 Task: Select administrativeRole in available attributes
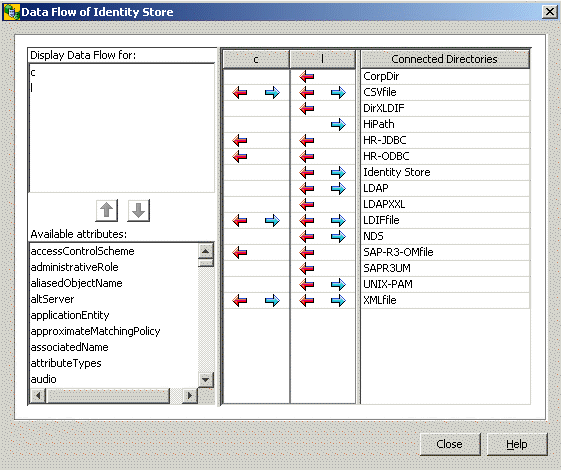(x=74, y=267)
